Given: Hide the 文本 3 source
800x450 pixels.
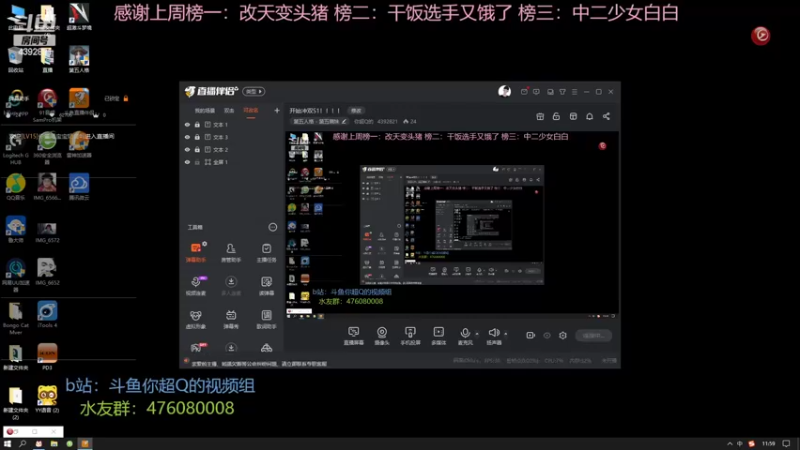Looking at the screenshot, I should [187, 137].
